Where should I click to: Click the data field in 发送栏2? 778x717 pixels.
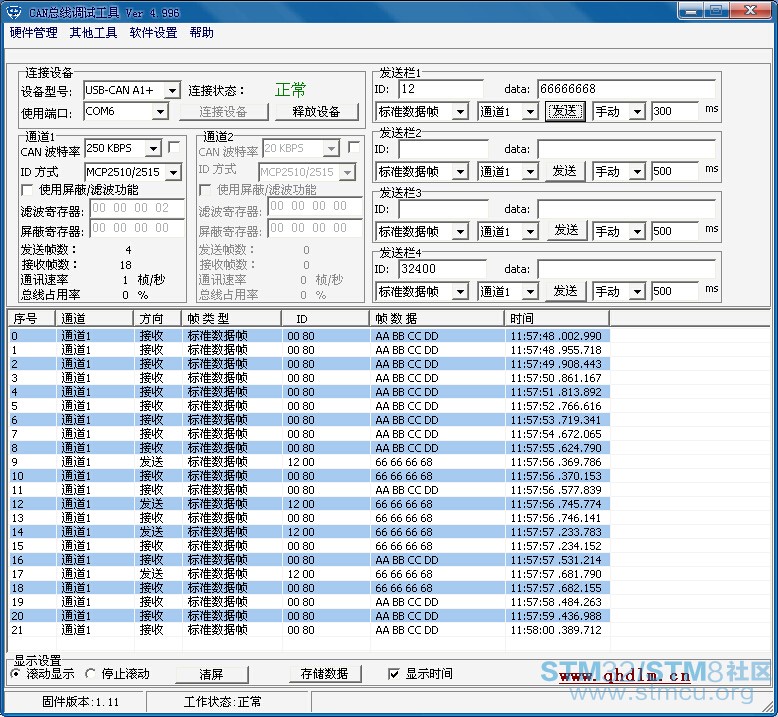tap(626, 149)
